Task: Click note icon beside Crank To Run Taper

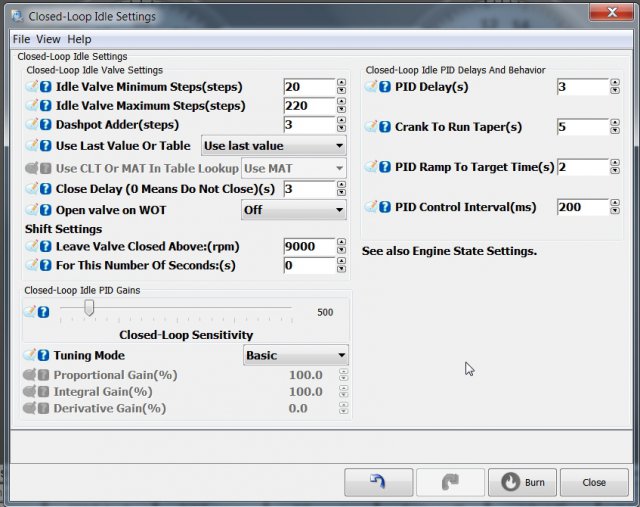Action: pyautogui.click(x=371, y=127)
